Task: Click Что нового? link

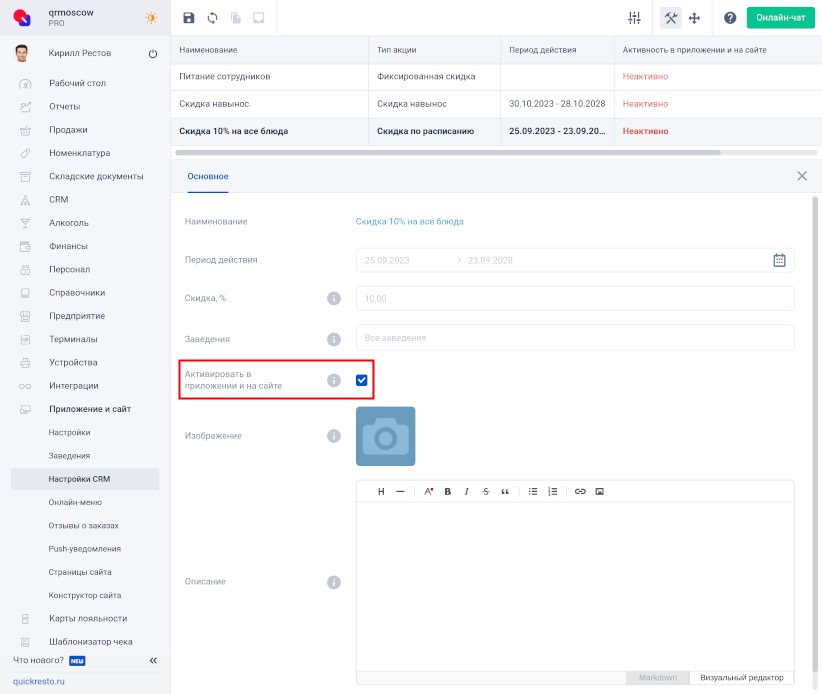Action: click(38, 660)
